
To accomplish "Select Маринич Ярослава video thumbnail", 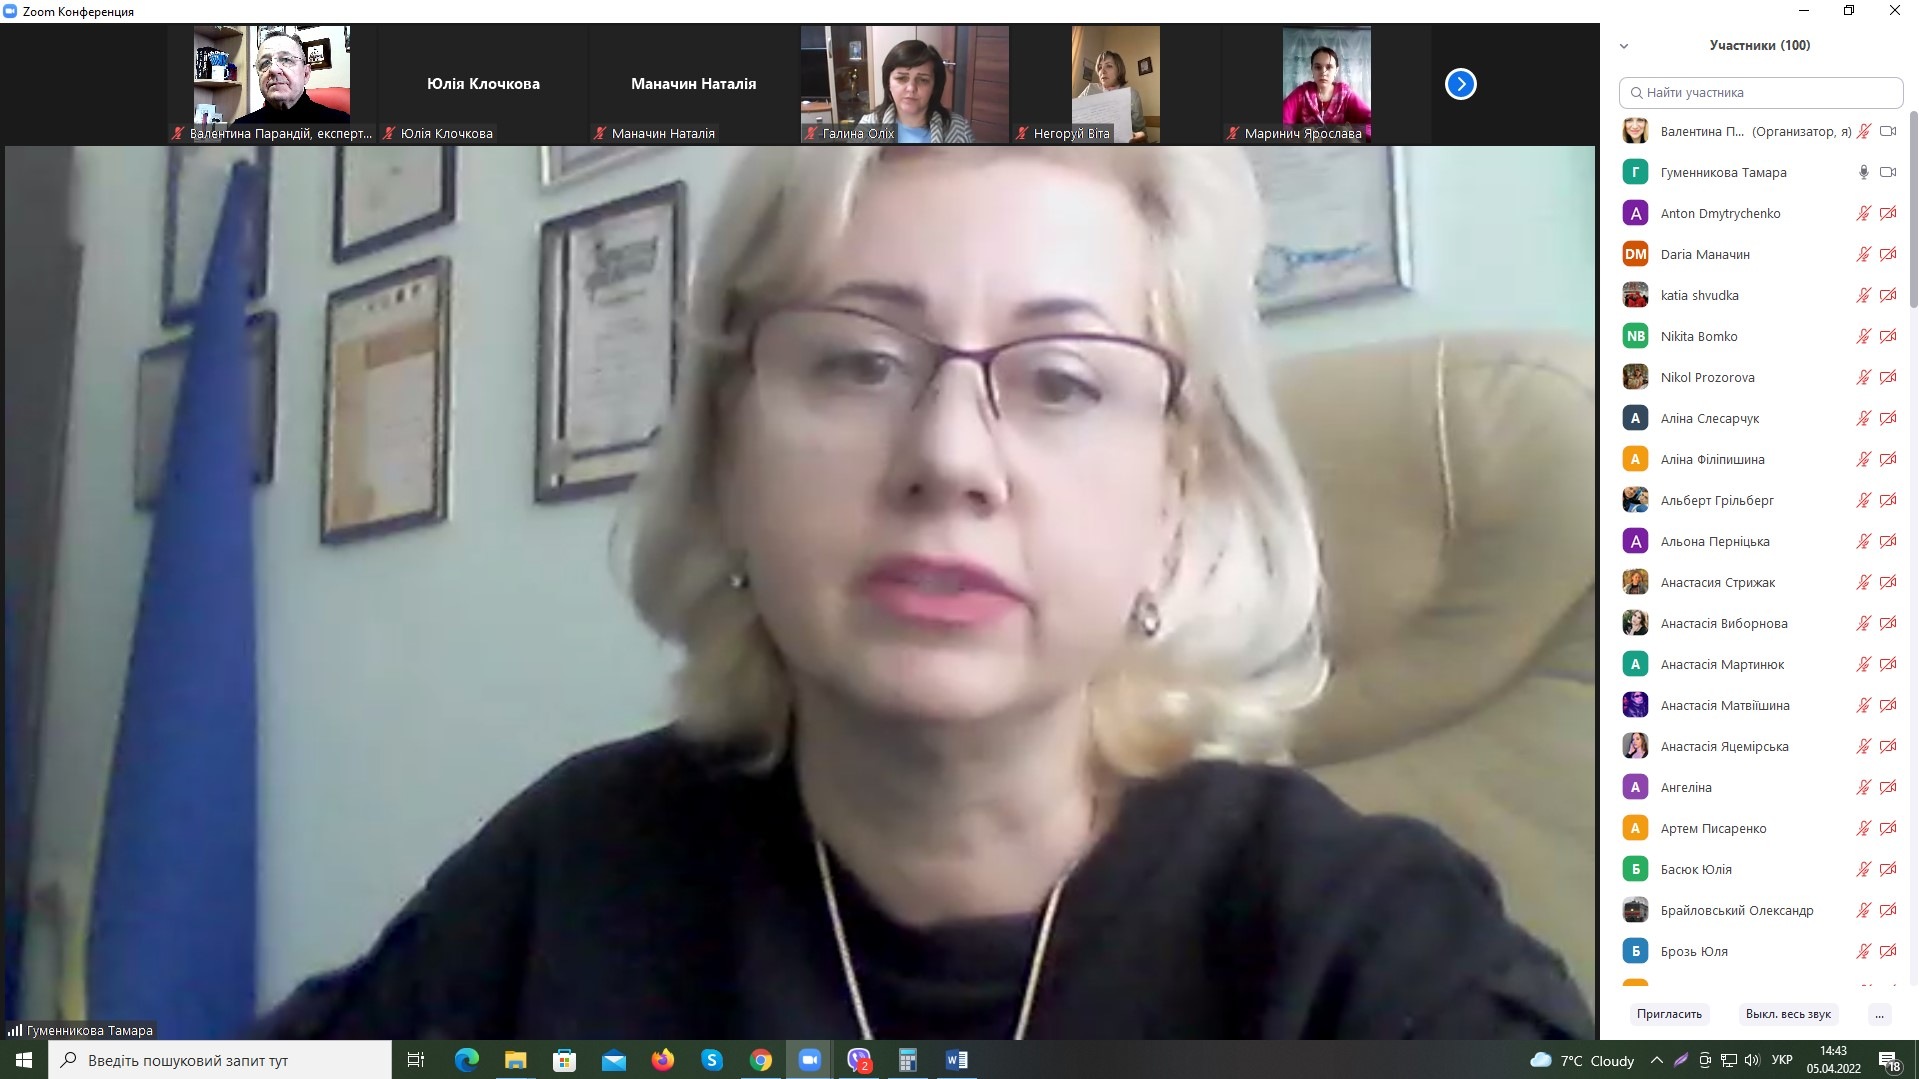I will (x=1327, y=84).
